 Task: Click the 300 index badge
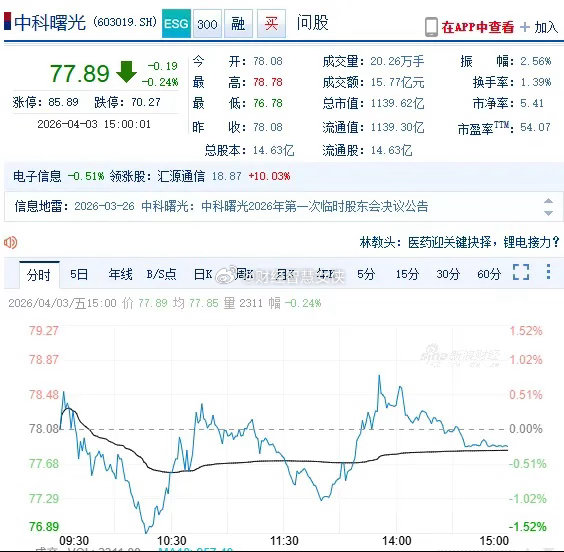pos(207,24)
